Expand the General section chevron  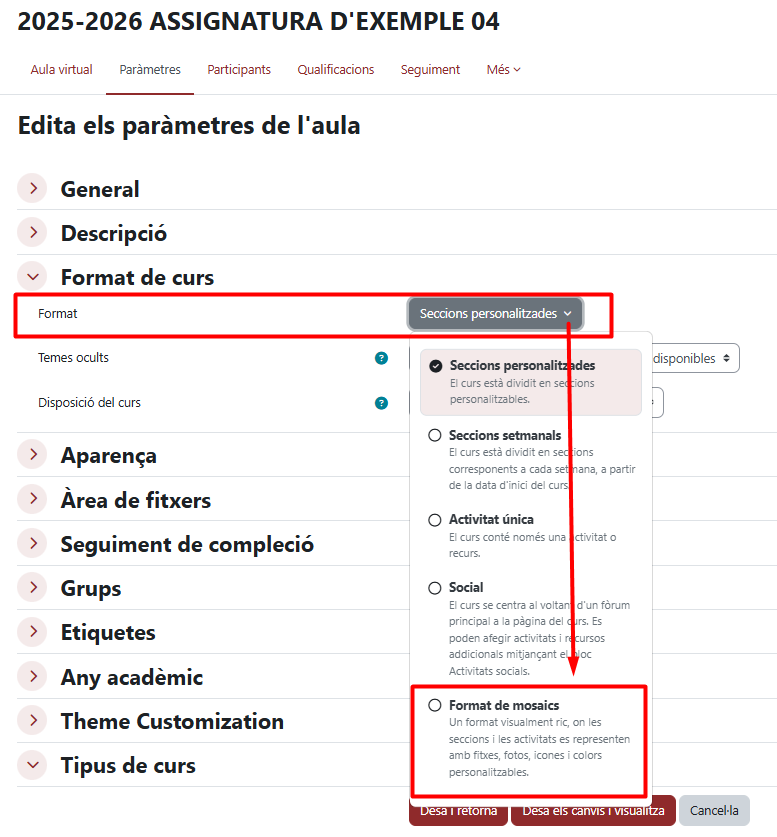tap(33, 189)
